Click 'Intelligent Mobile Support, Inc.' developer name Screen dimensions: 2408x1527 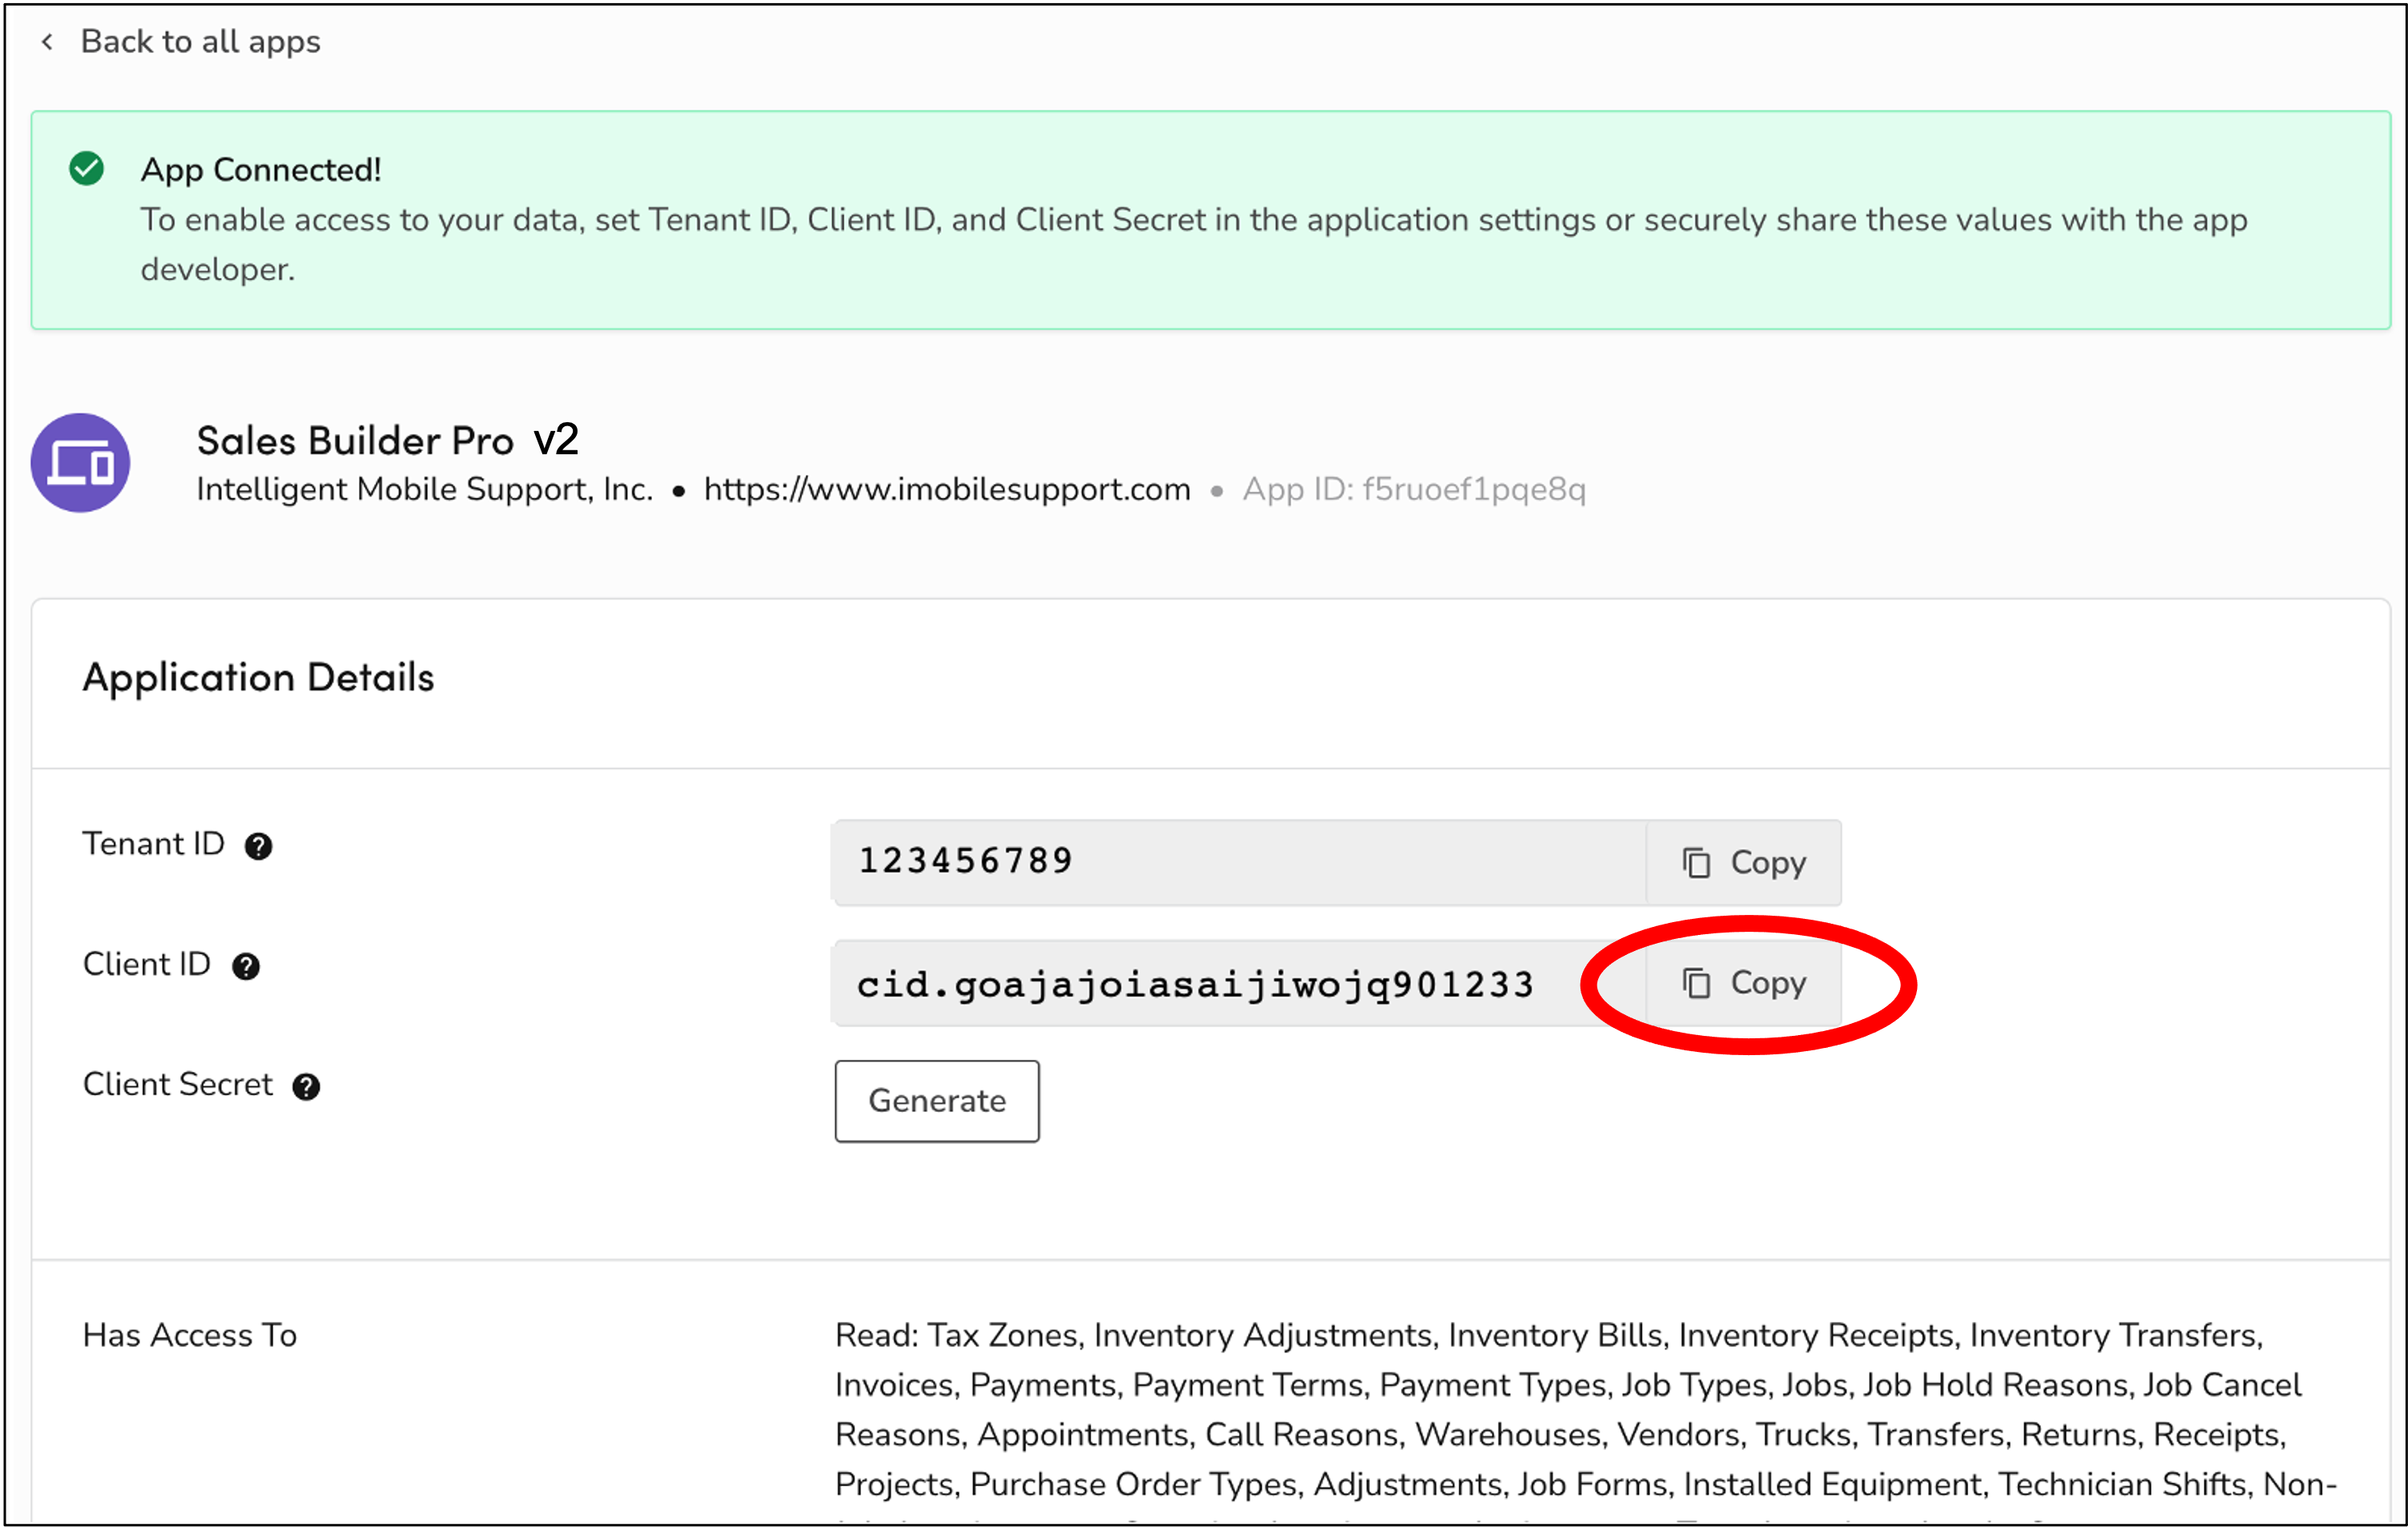click(x=424, y=489)
